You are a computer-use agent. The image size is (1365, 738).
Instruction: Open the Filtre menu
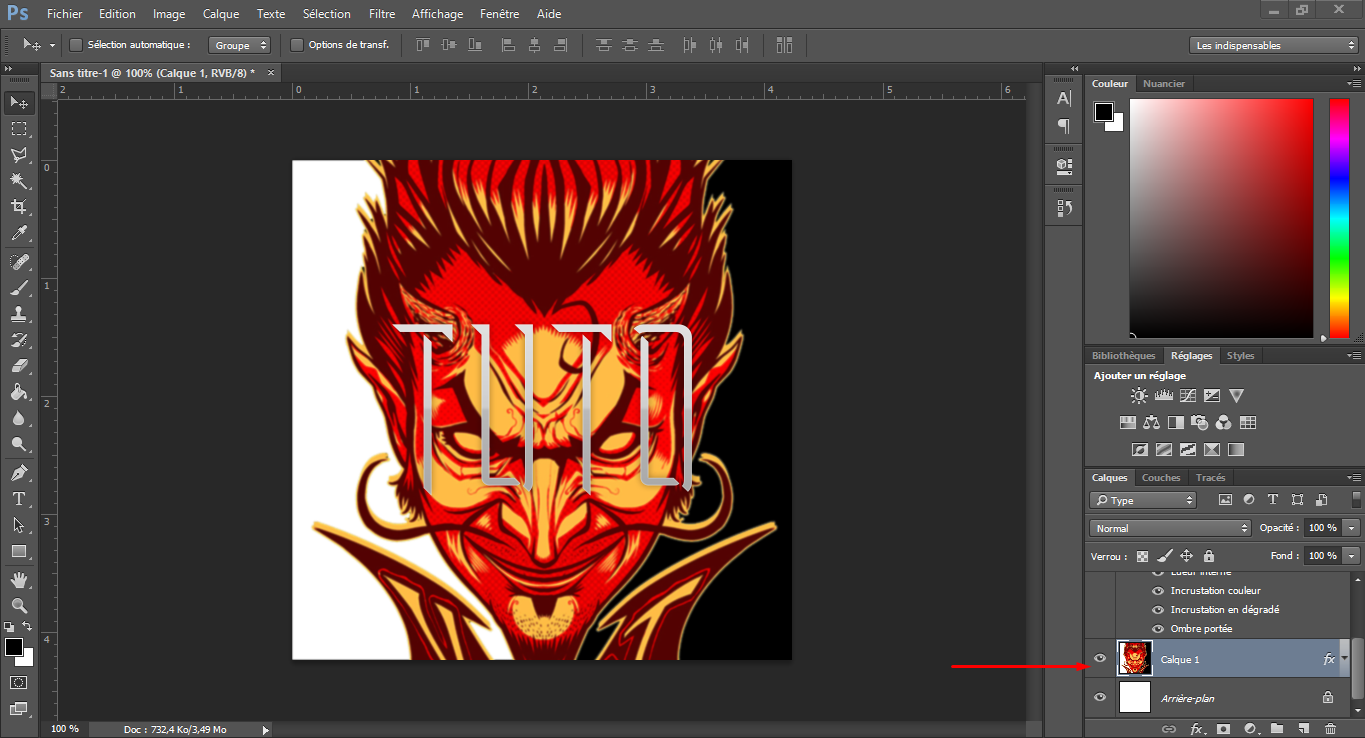click(x=382, y=14)
